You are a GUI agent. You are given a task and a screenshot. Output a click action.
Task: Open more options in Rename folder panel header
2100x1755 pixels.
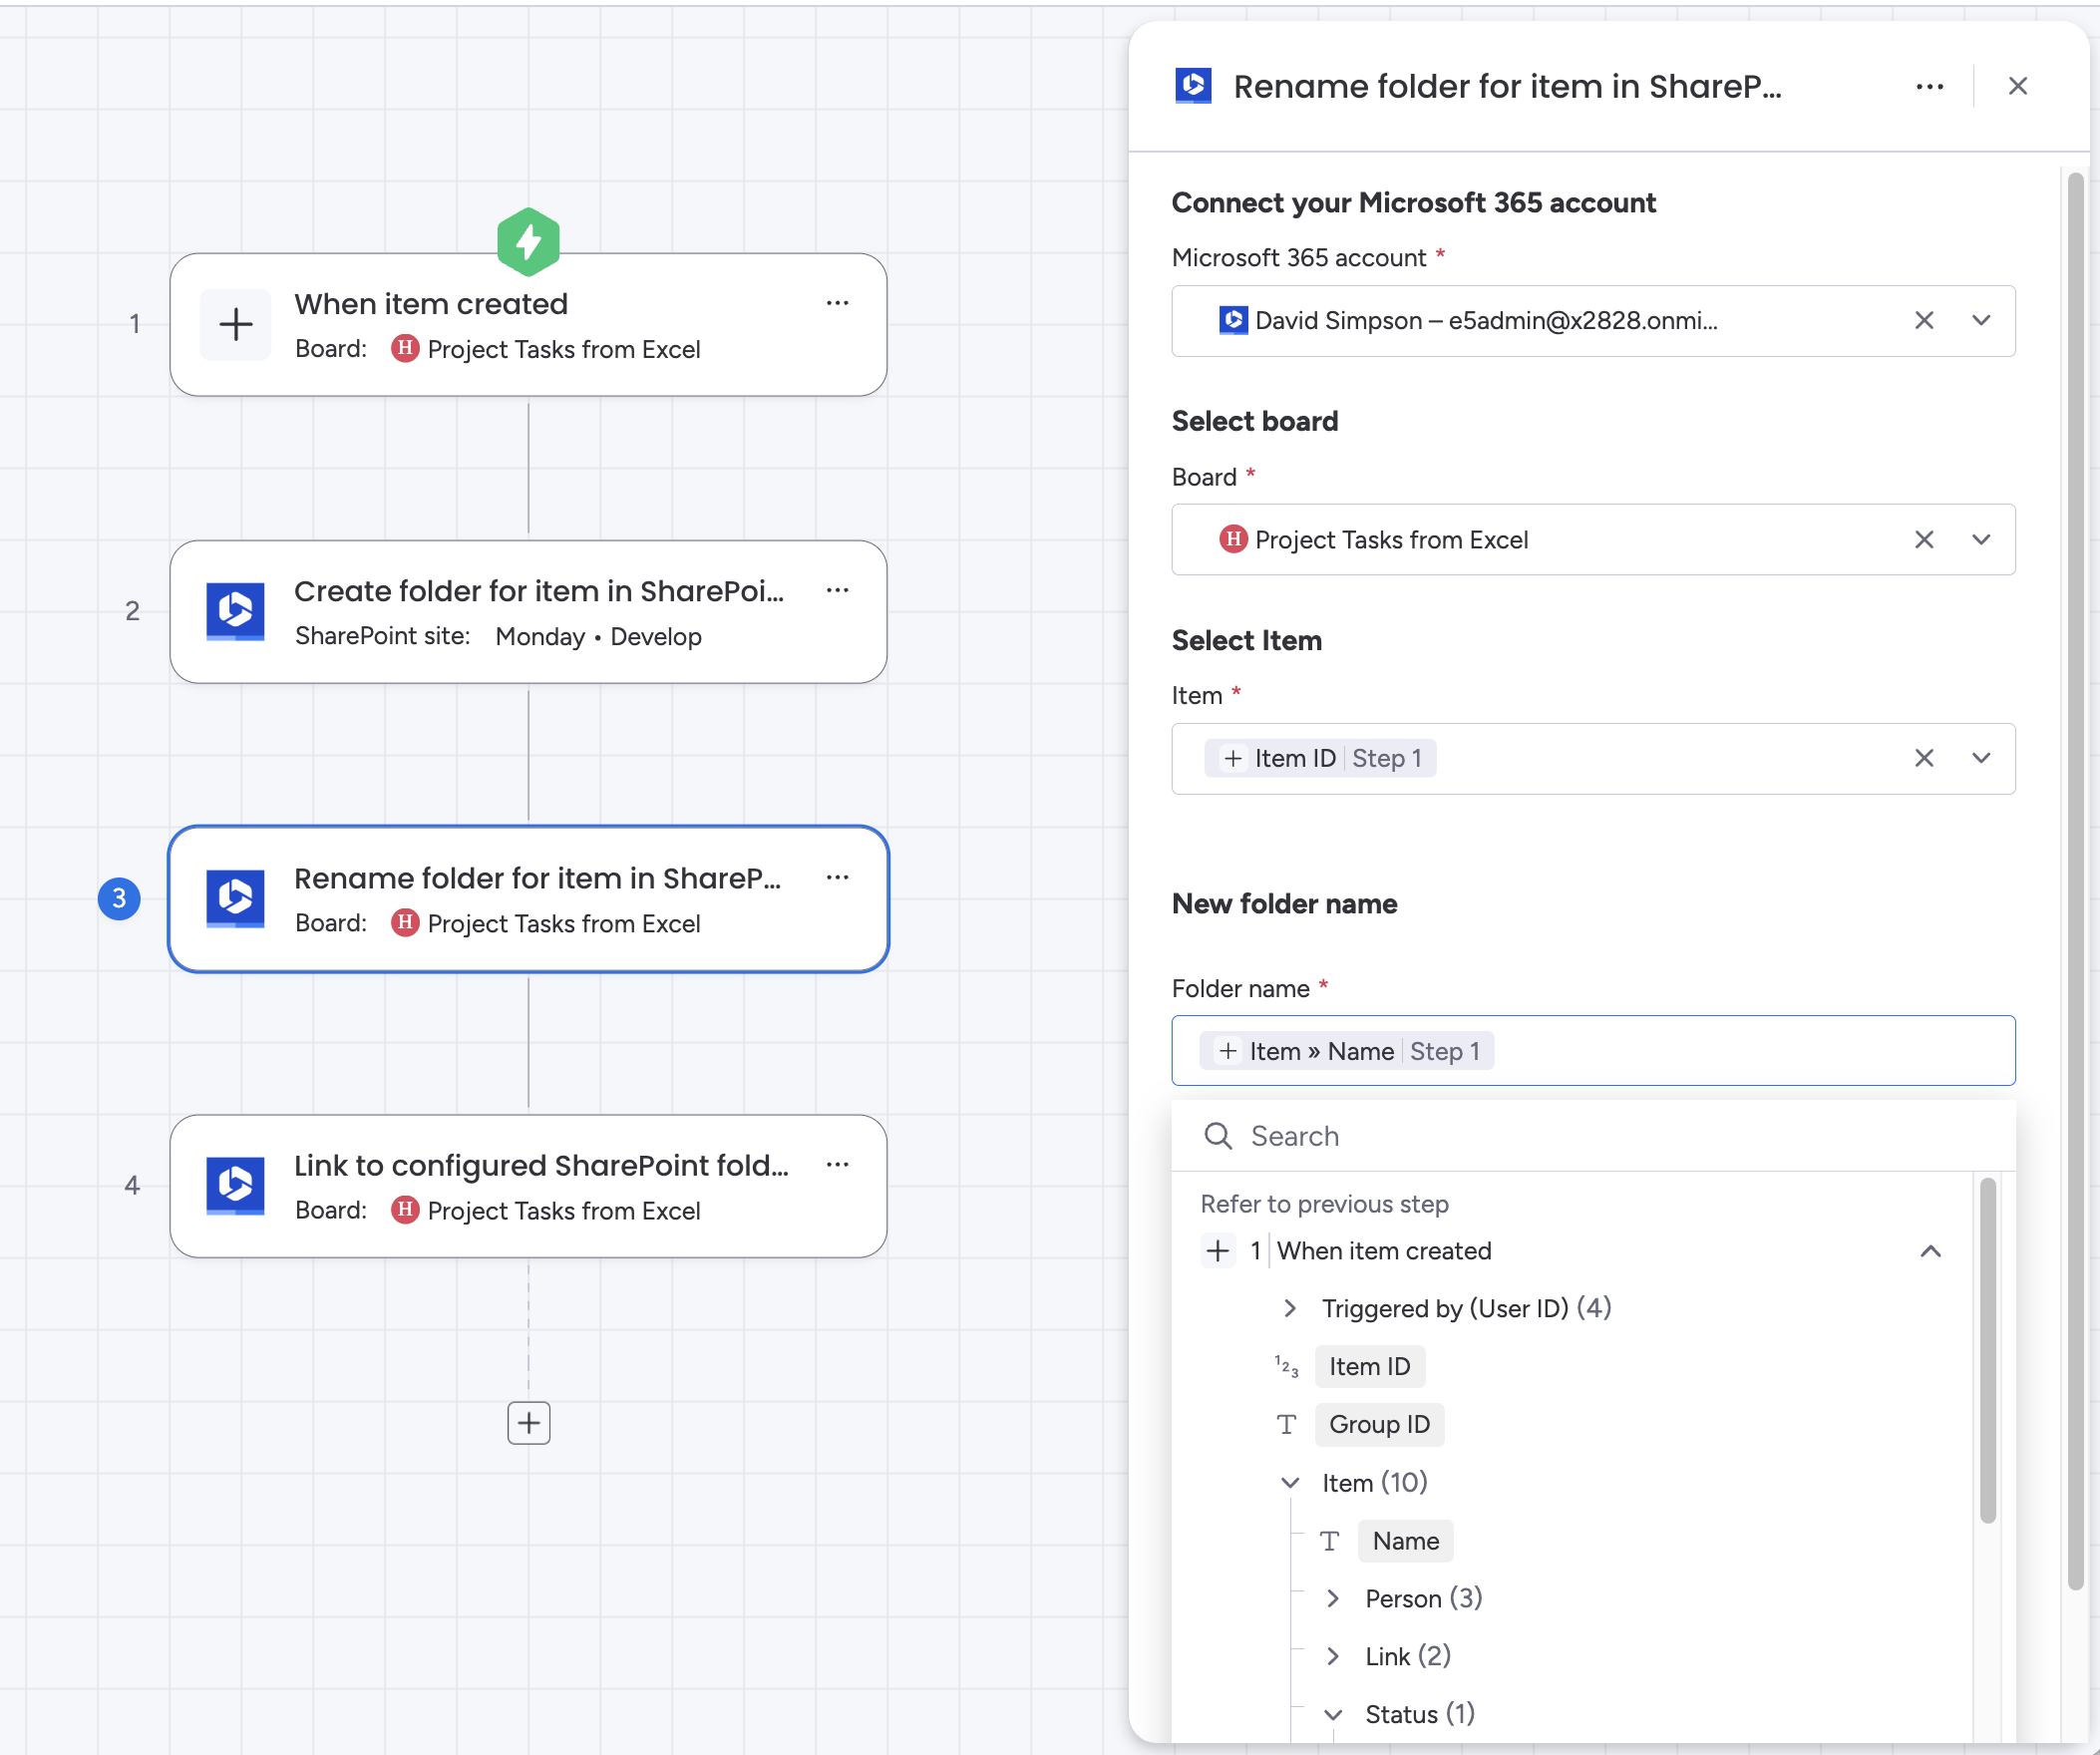[x=1929, y=87]
